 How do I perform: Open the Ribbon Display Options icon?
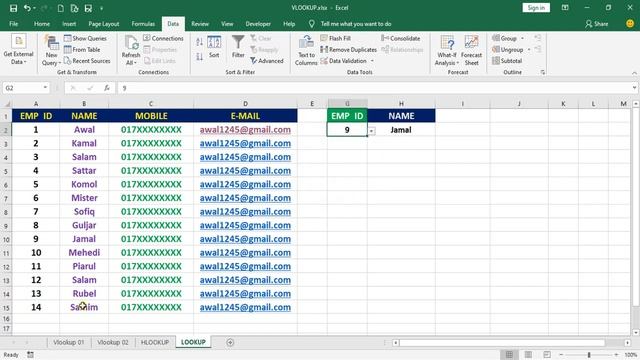[565, 8]
